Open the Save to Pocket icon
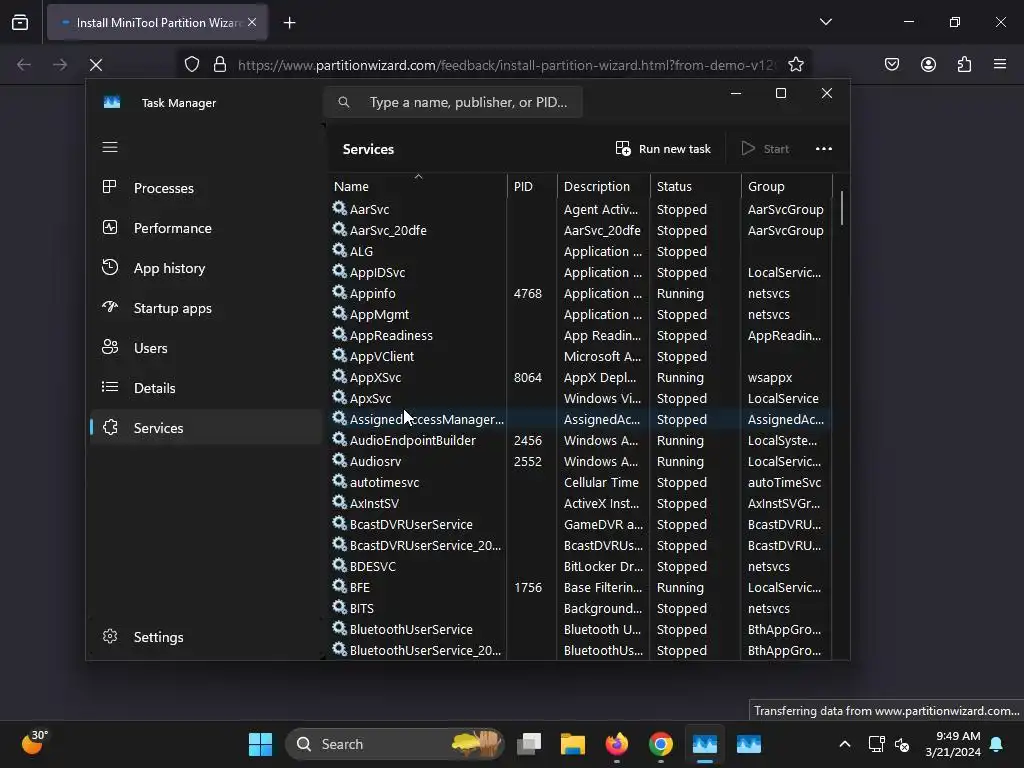The height and width of the screenshot is (768, 1024). click(x=892, y=64)
